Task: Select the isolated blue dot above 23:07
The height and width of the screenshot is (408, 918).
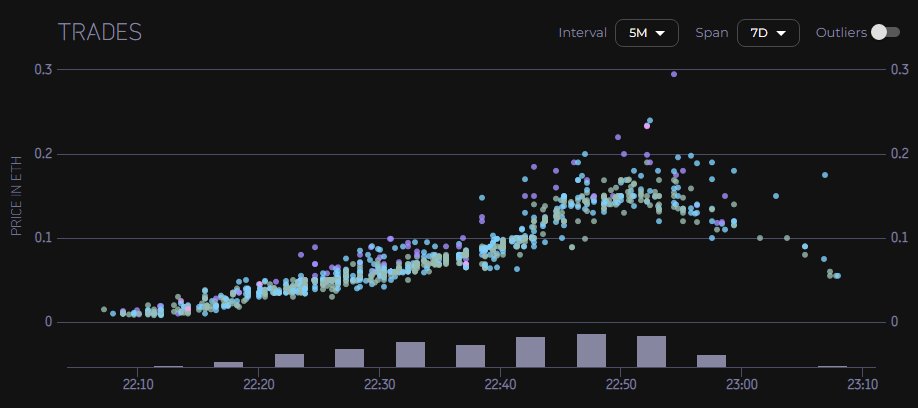Action: point(825,175)
